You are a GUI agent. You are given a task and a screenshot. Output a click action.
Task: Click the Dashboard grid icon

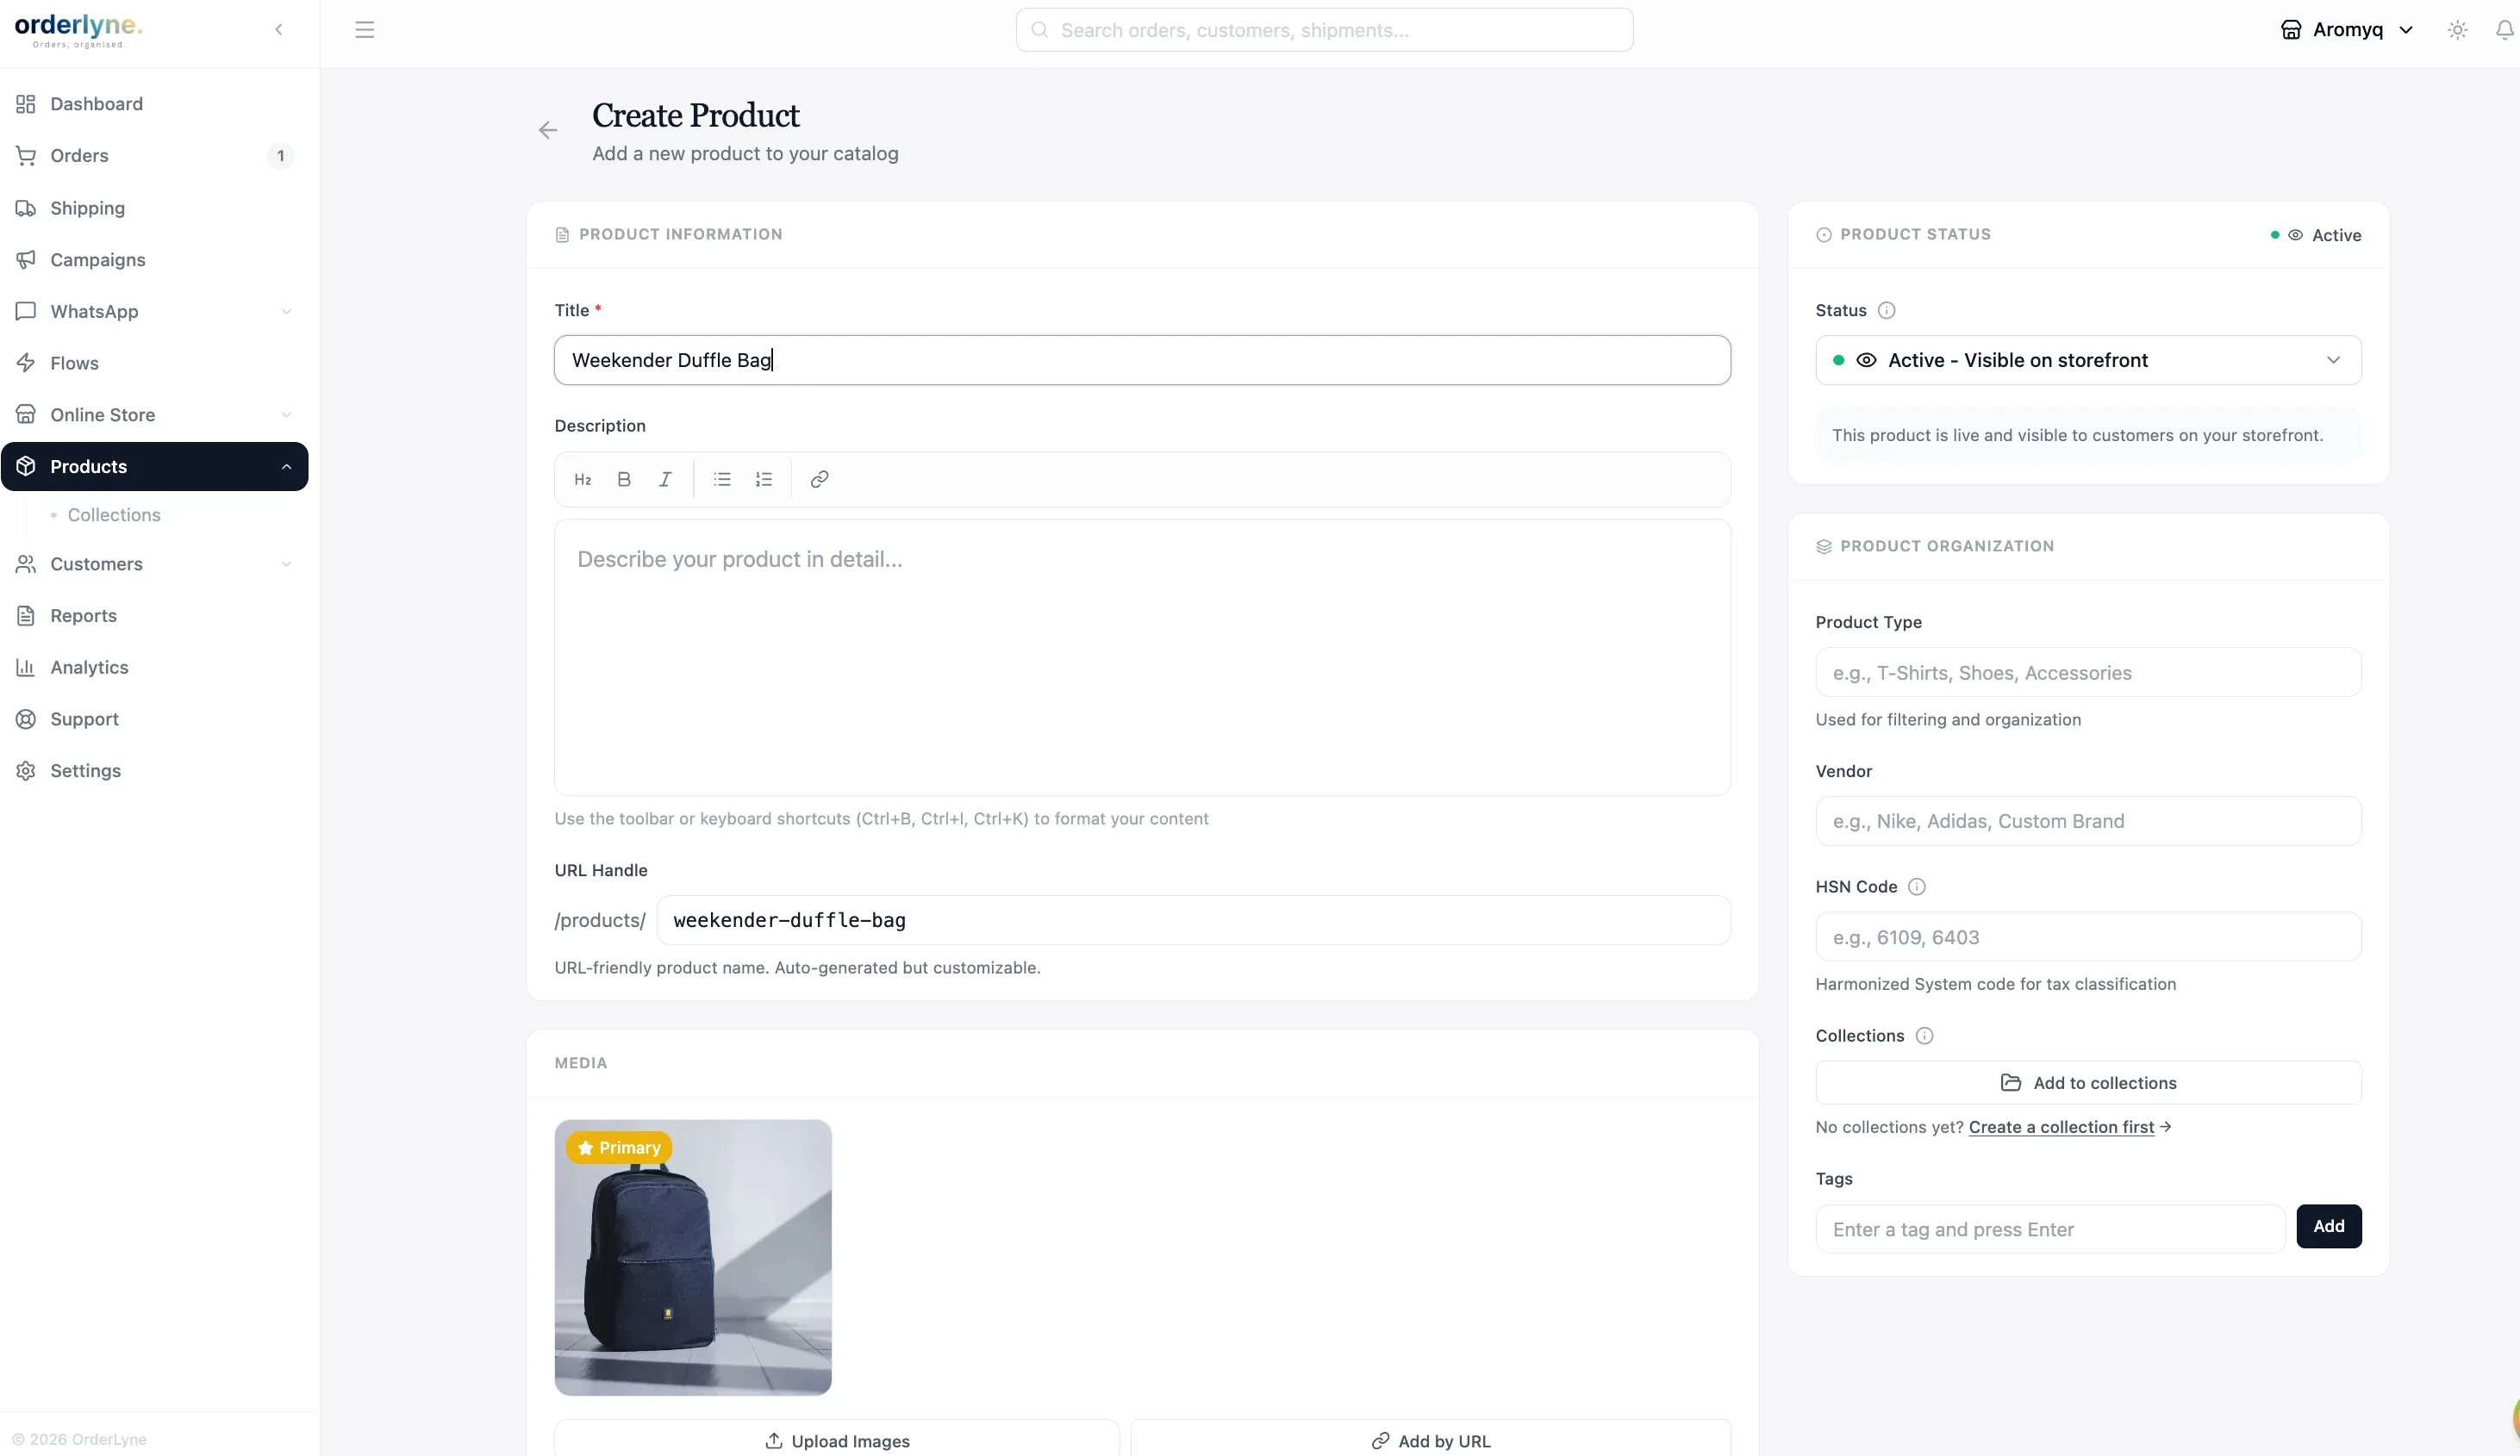(26, 104)
